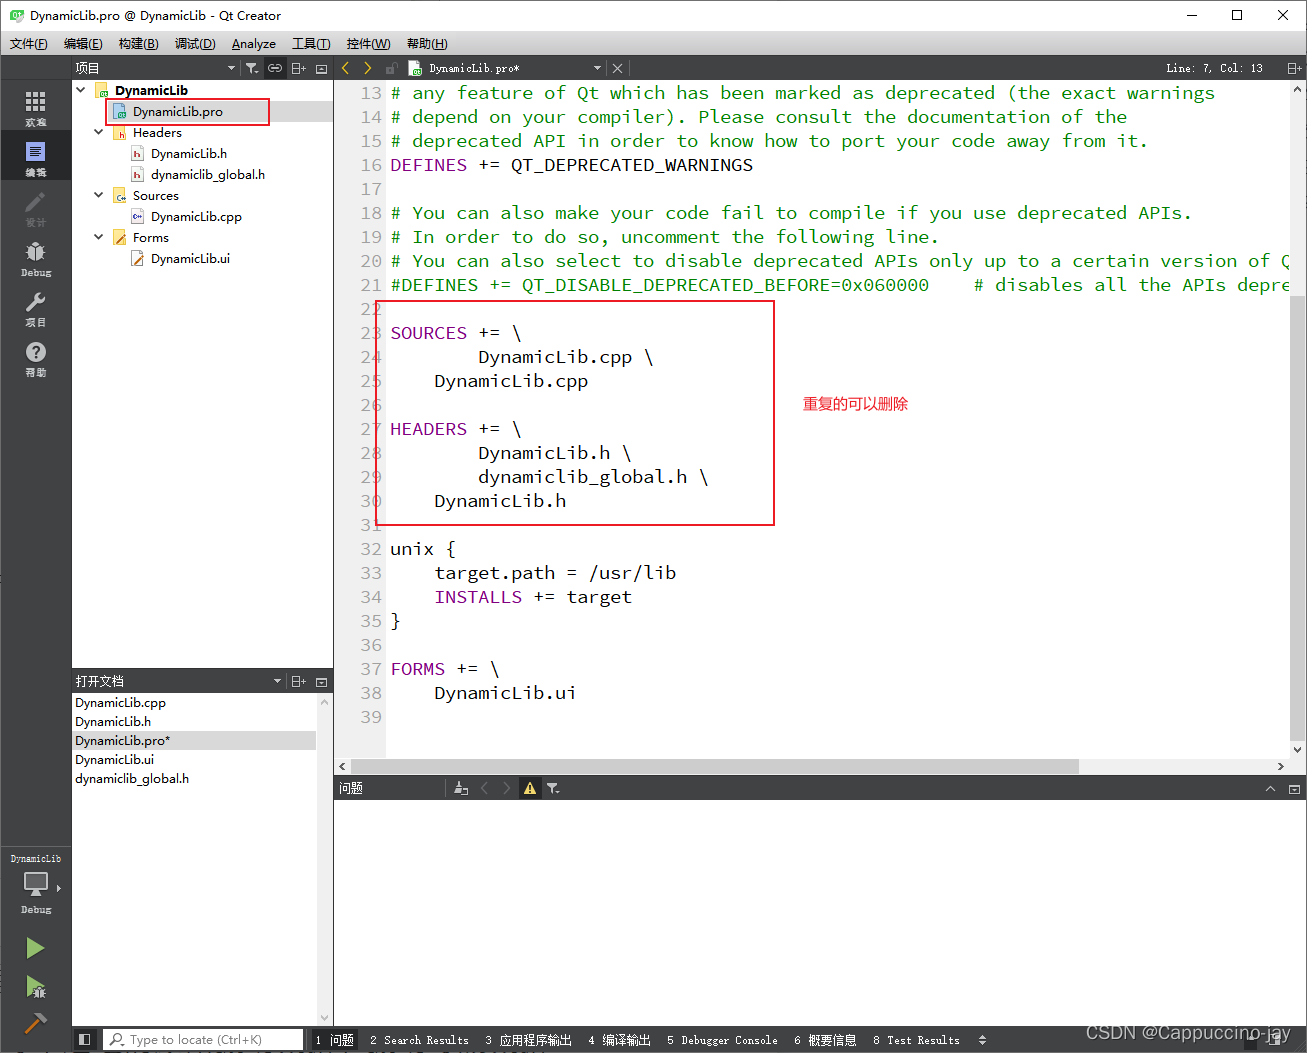Open 文件(F) menu
1307x1053 pixels.
pyautogui.click(x=29, y=44)
